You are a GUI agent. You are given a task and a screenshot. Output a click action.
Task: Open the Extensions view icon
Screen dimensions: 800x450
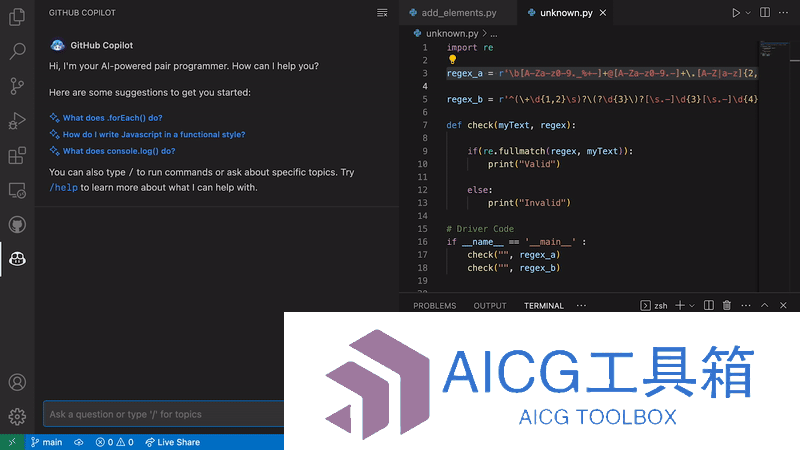tap(17, 156)
